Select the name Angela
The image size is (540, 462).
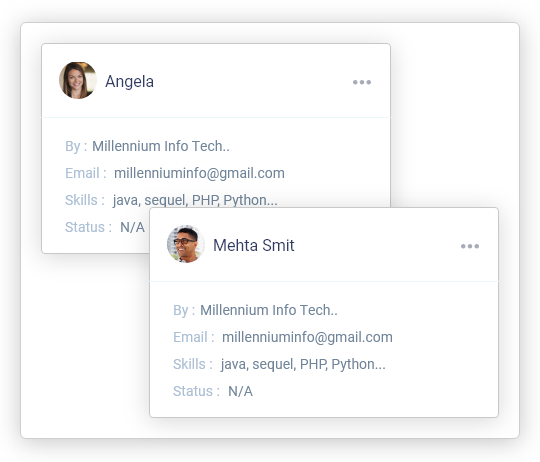pos(129,82)
